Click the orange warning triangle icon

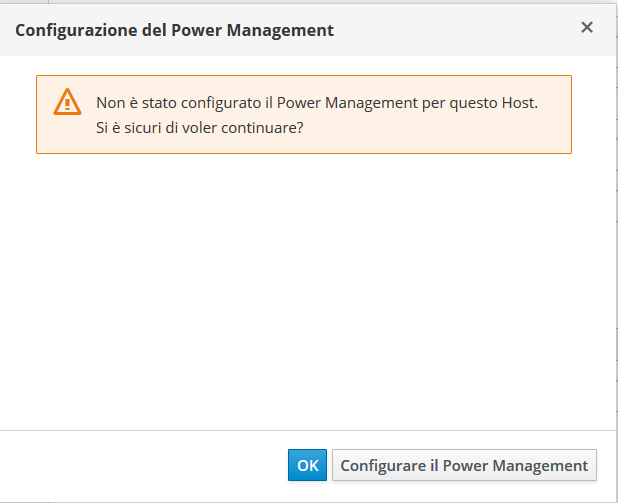point(67,101)
